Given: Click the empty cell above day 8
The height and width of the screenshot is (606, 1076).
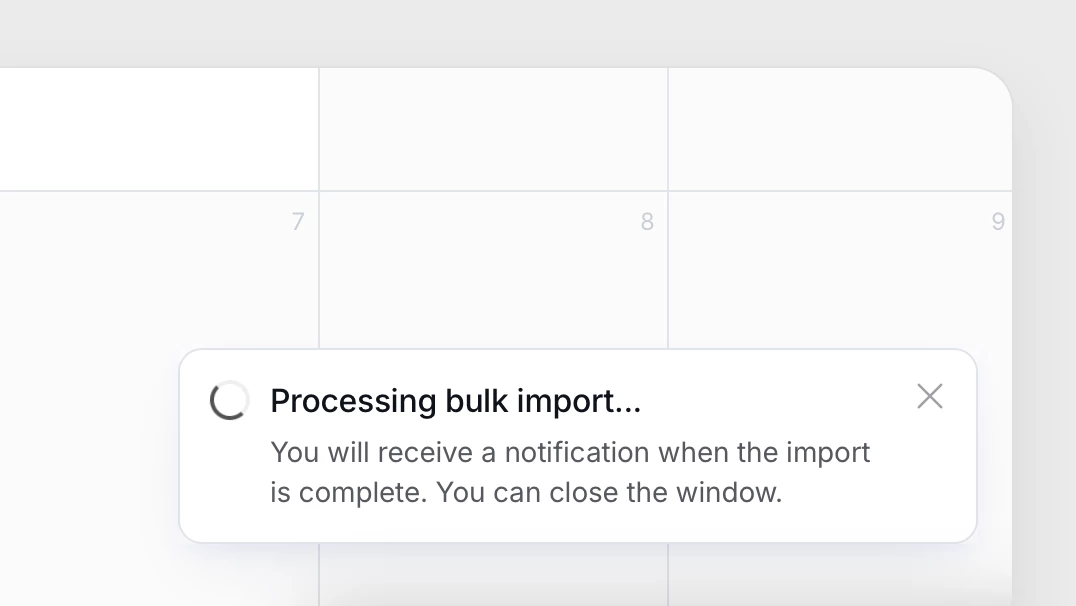Looking at the screenshot, I should coord(493,130).
